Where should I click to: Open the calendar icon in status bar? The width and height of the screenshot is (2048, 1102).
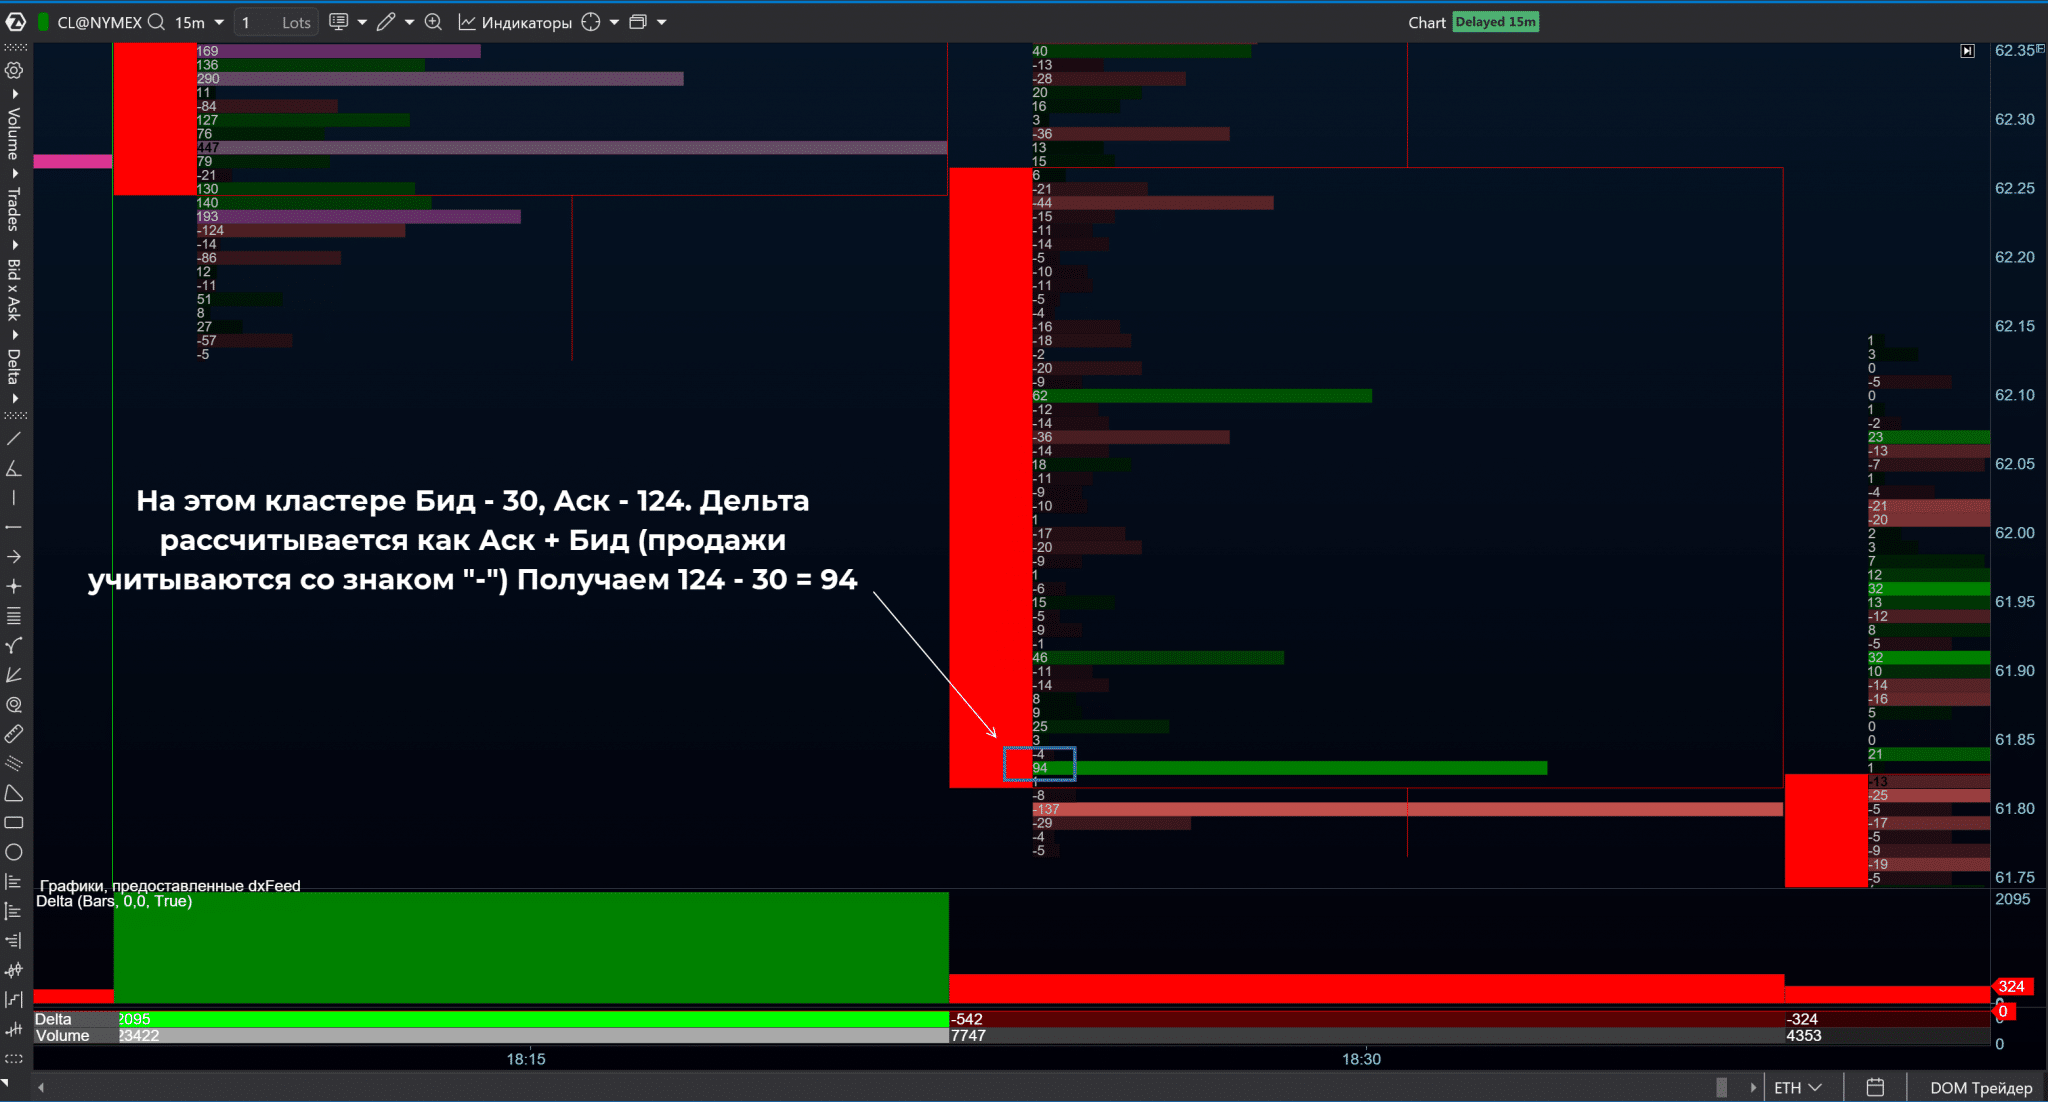1875,1087
